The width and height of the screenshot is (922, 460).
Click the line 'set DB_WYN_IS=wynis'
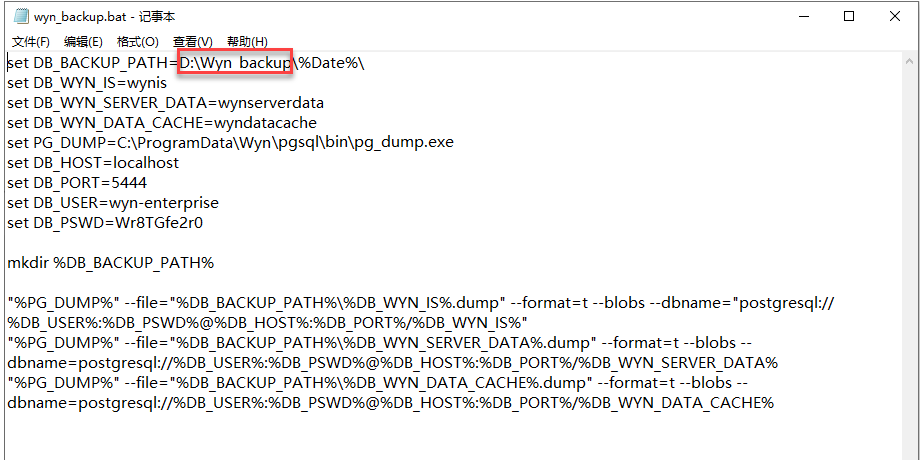coord(87,83)
